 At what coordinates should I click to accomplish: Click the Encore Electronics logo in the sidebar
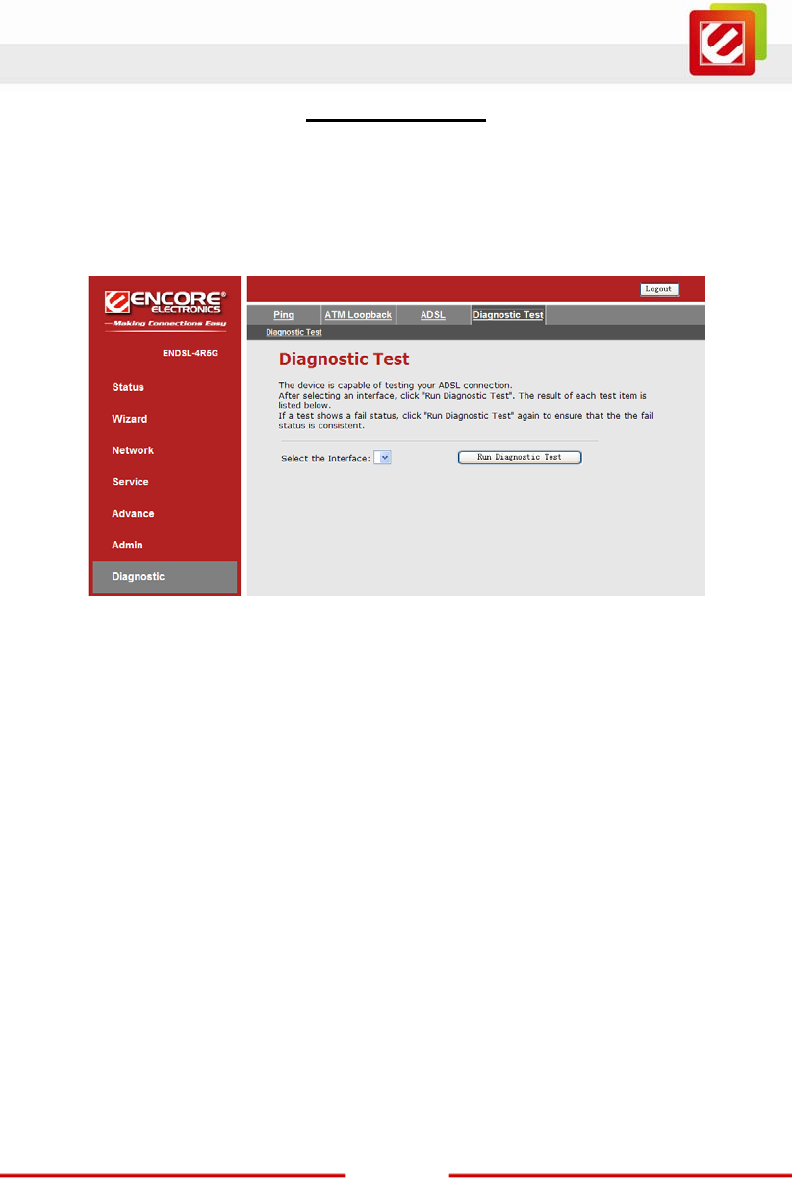click(165, 309)
